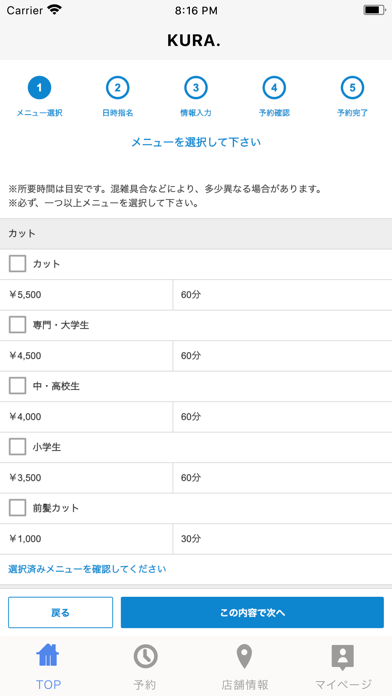Click the この内容で次へ button
The image size is (392, 696).
[252, 613]
